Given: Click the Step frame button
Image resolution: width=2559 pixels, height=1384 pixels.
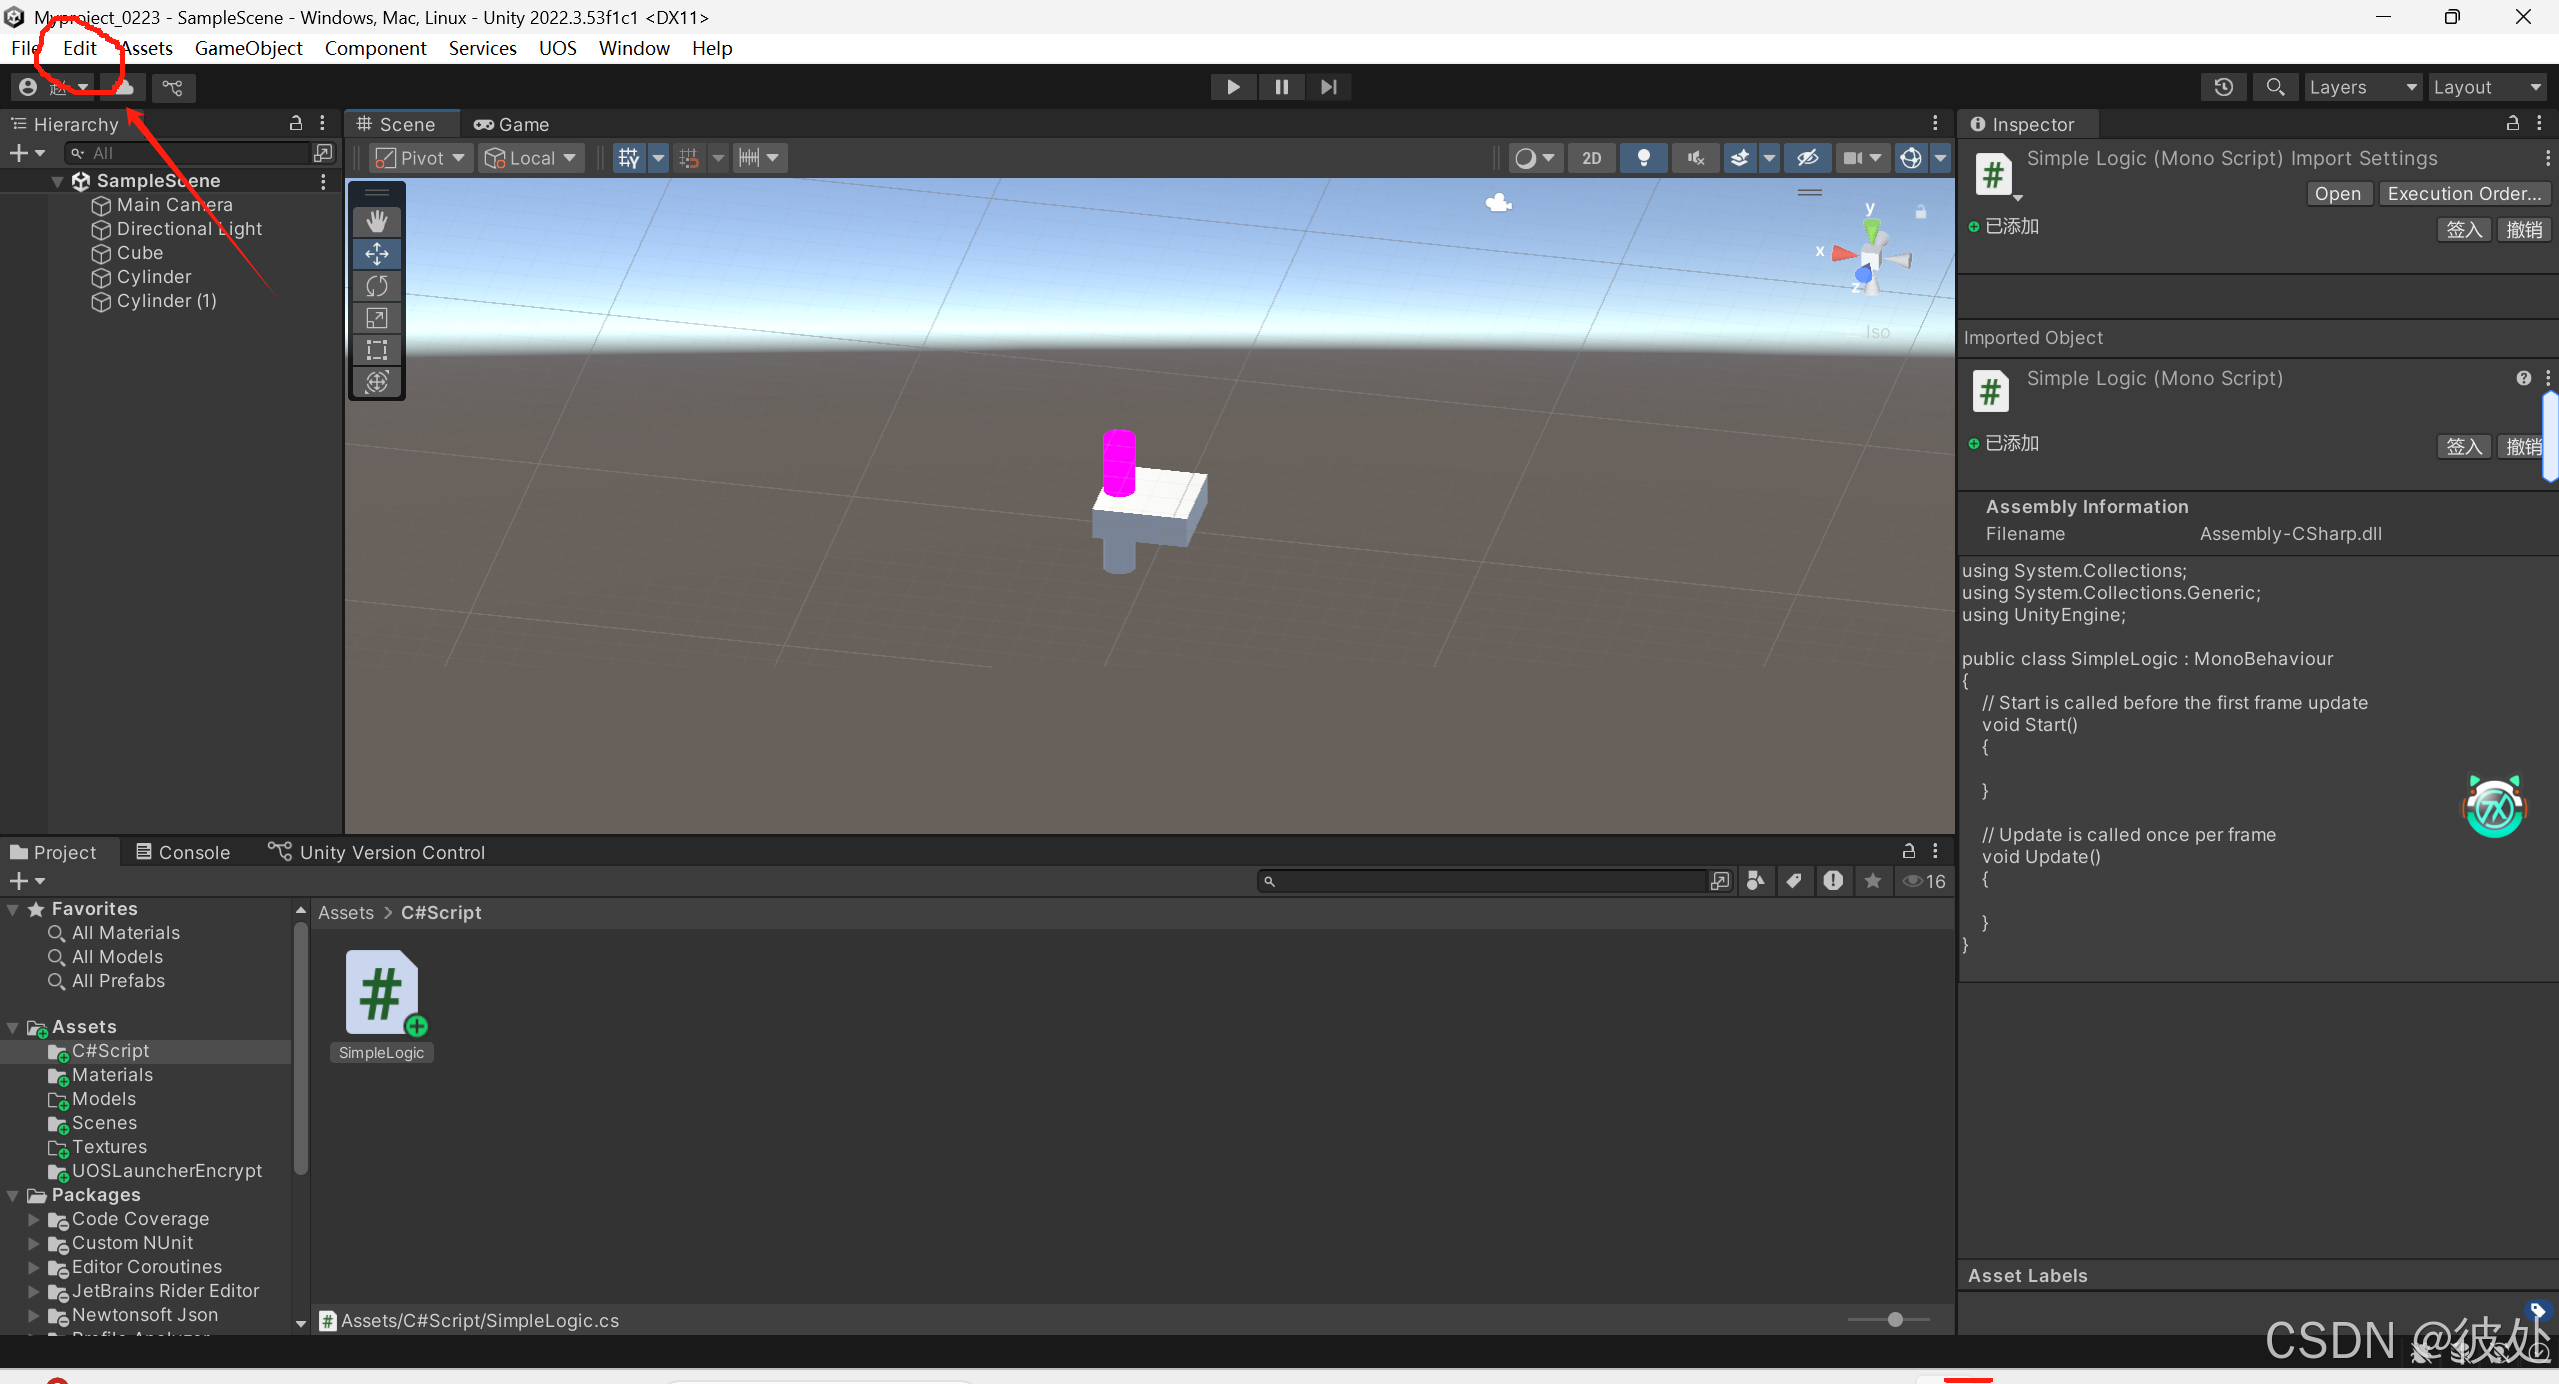Looking at the screenshot, I should coord(1328,87).
